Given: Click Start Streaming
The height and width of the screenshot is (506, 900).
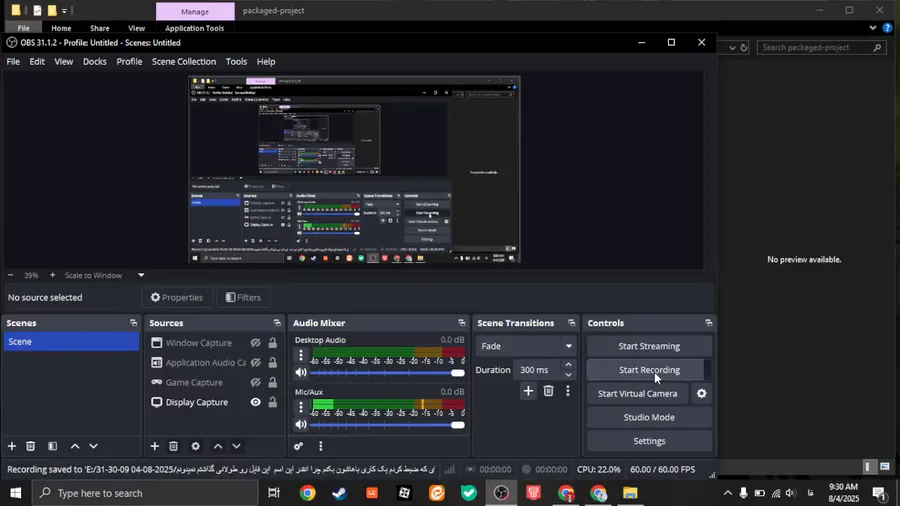Looking at the screenshot, I should pyautogui.click(x=649, y=346).
